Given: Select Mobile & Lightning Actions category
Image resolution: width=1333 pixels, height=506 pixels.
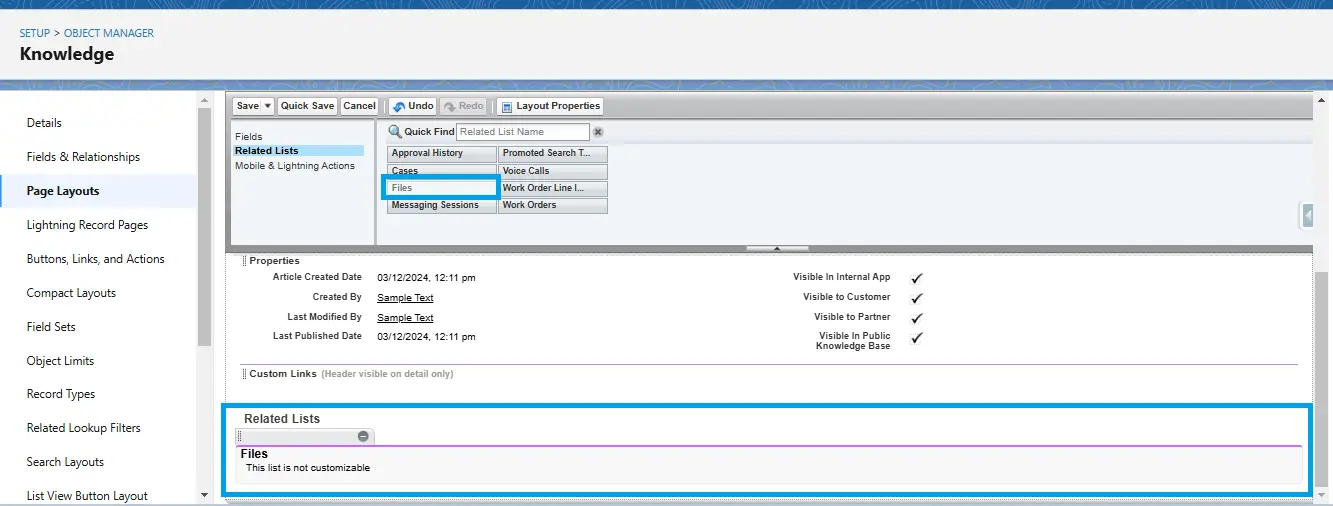Looking at the screenshot, I should point(295,166).
